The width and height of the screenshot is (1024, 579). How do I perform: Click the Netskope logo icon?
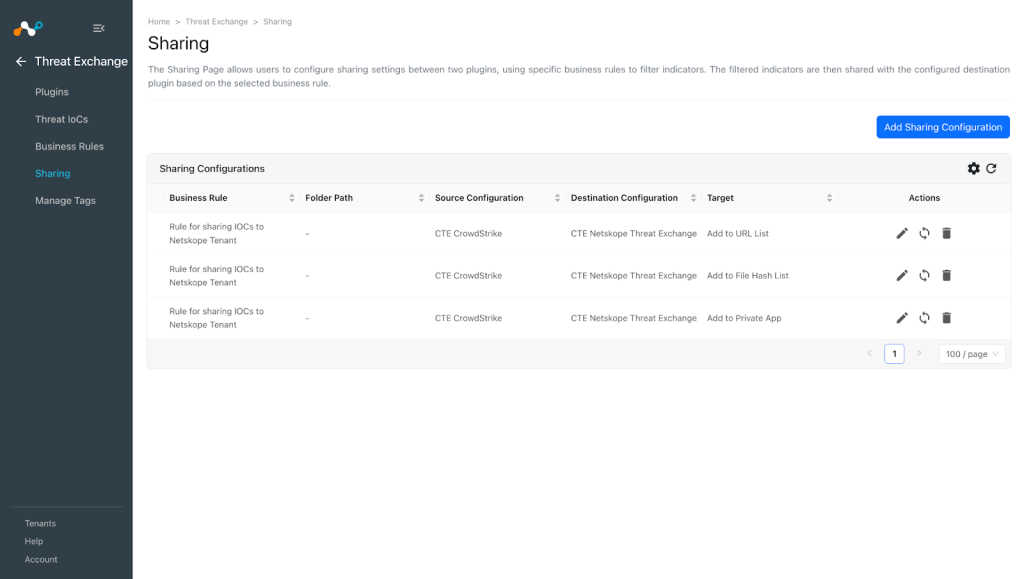point(28,28)
